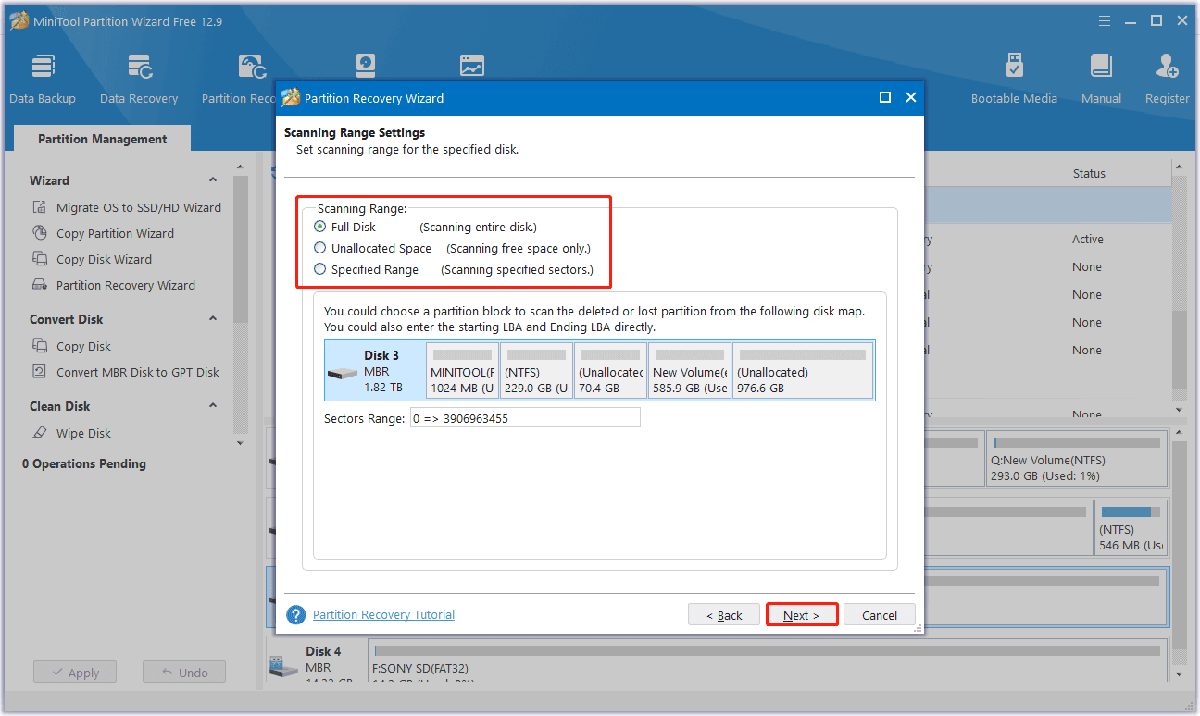Select the Specified Range radio button
Viewport: 1200px width, 716px height.
point(320,269)
